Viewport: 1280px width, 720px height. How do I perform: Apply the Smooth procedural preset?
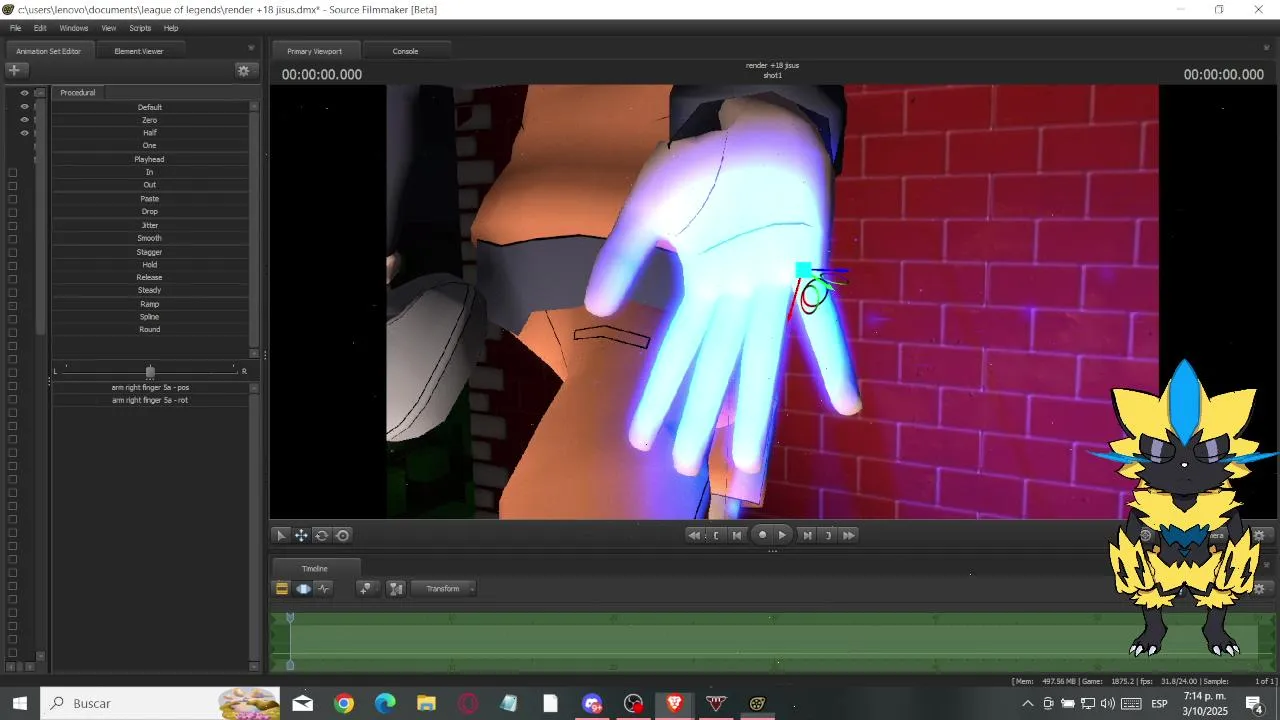tap(150, 238)
